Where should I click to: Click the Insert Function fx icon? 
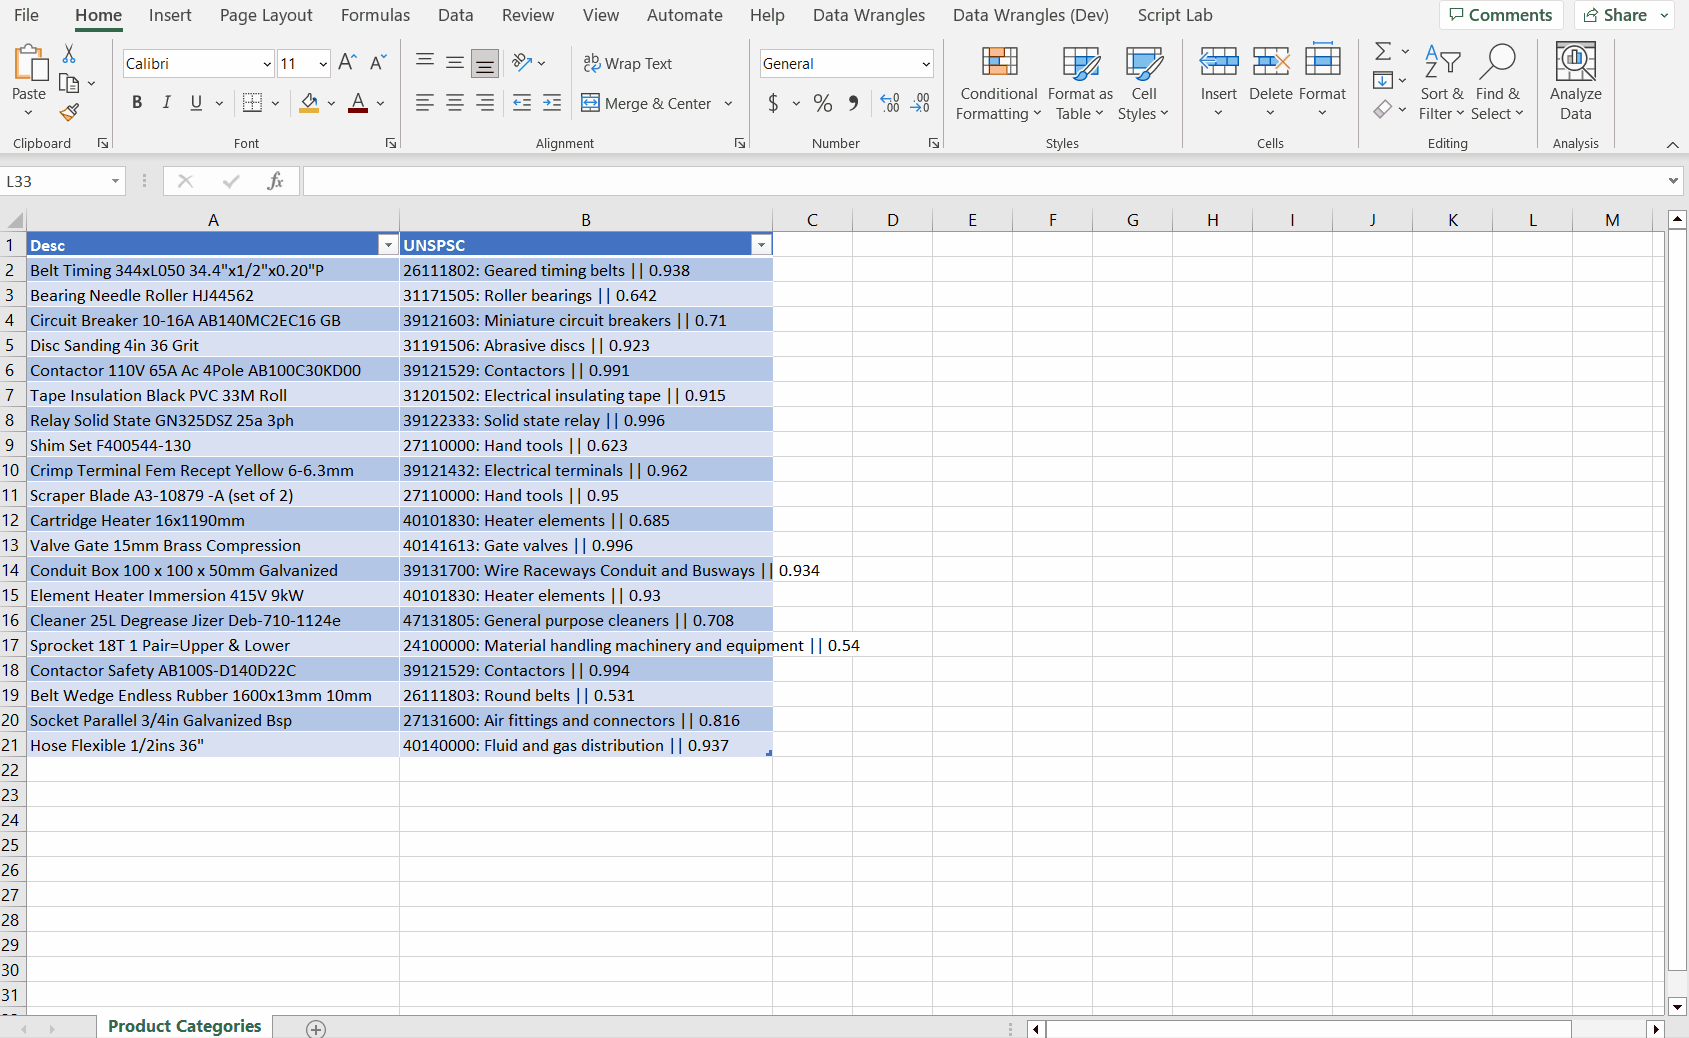click(275, 181)
